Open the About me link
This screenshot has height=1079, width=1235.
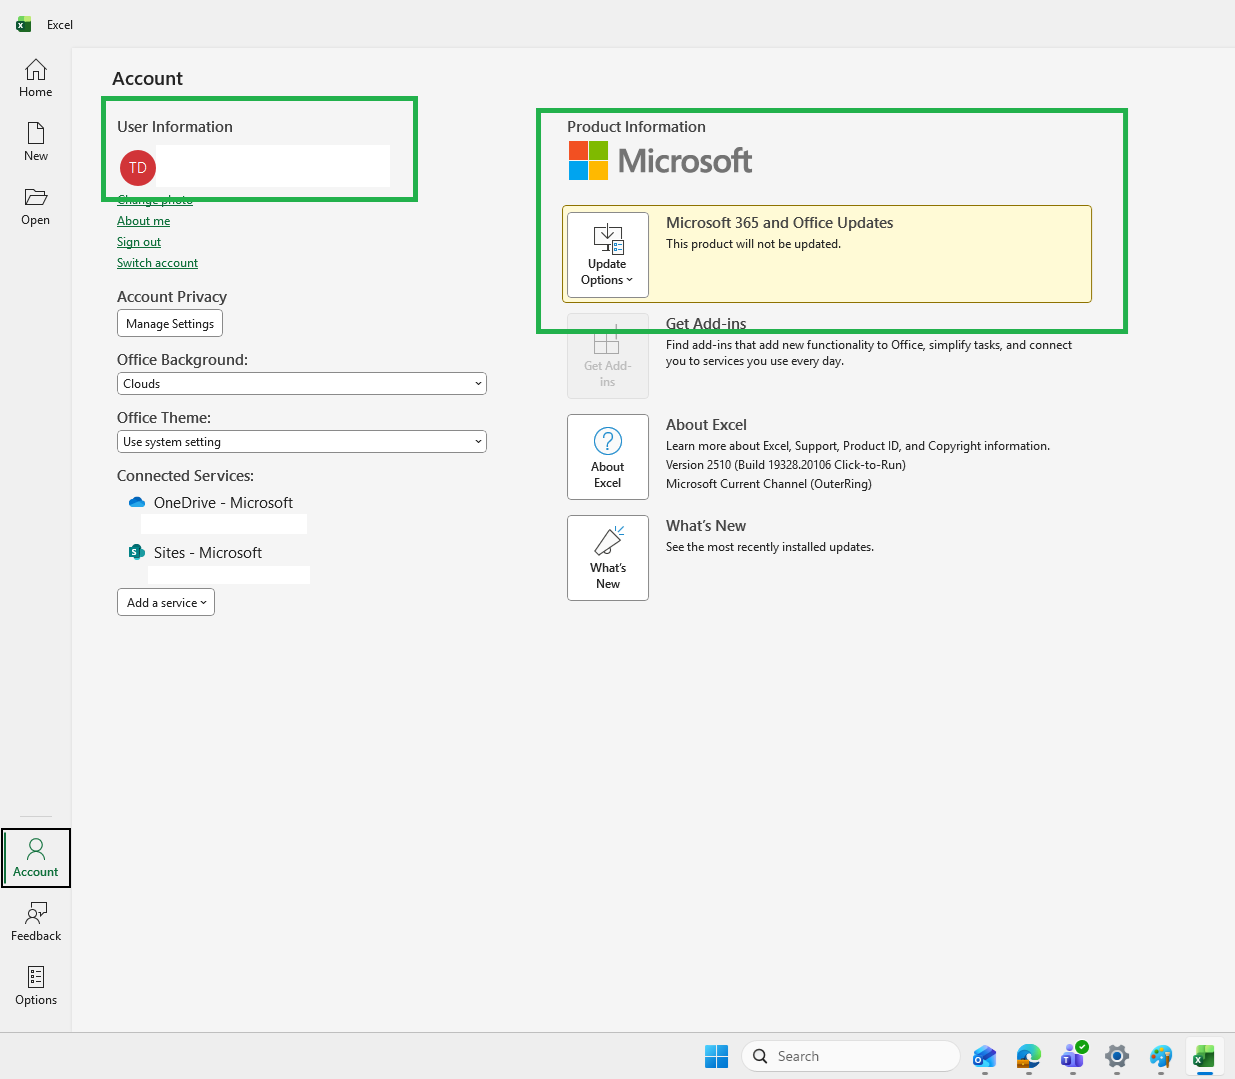tap(143, 221)
